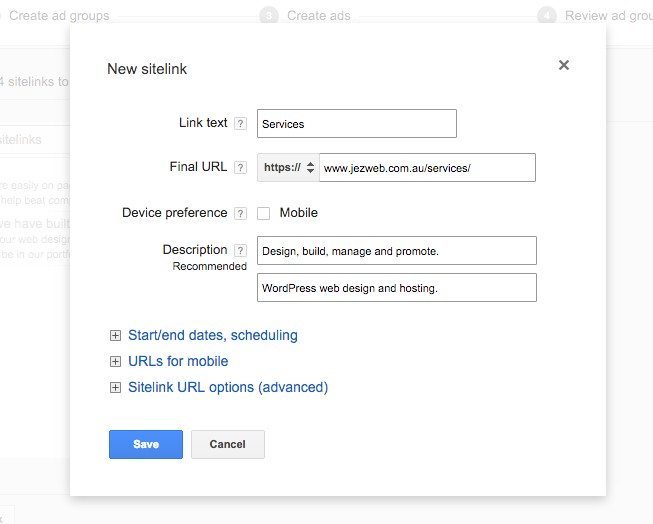Cancel the new sitelink dialog
Screen dimensions: 653x524
click(228, 445)
